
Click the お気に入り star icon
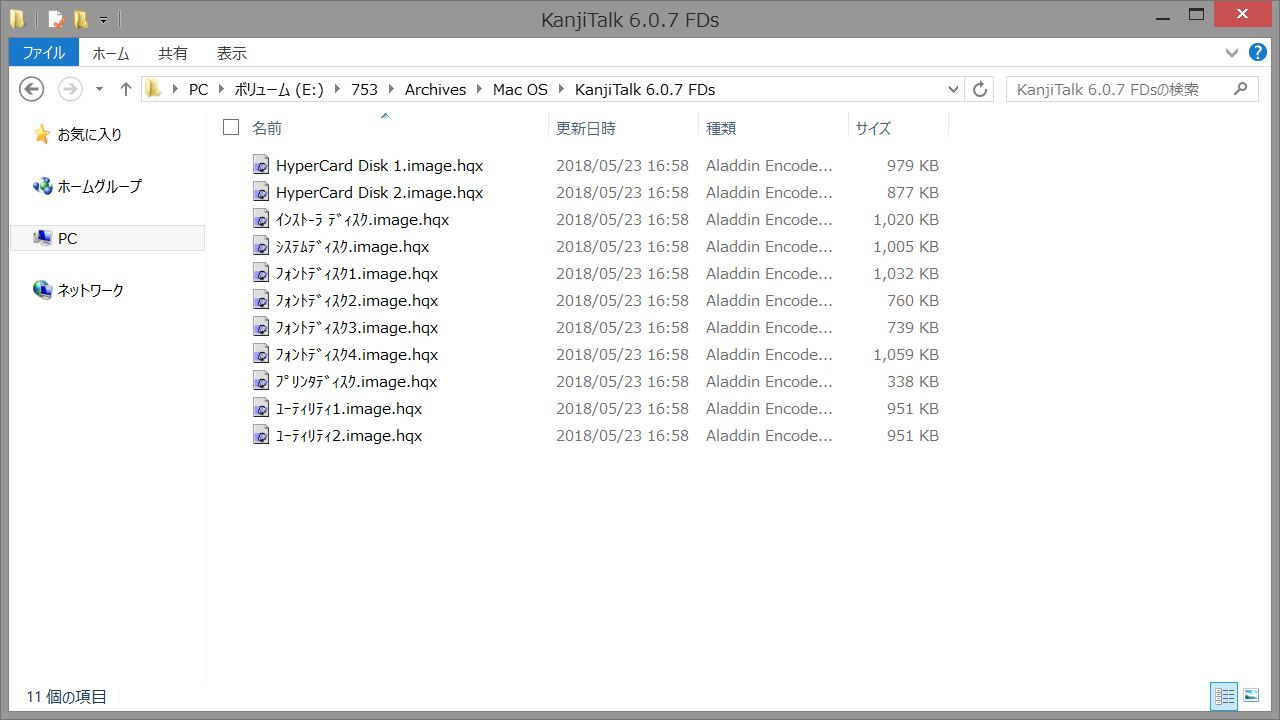coord(41,134)
